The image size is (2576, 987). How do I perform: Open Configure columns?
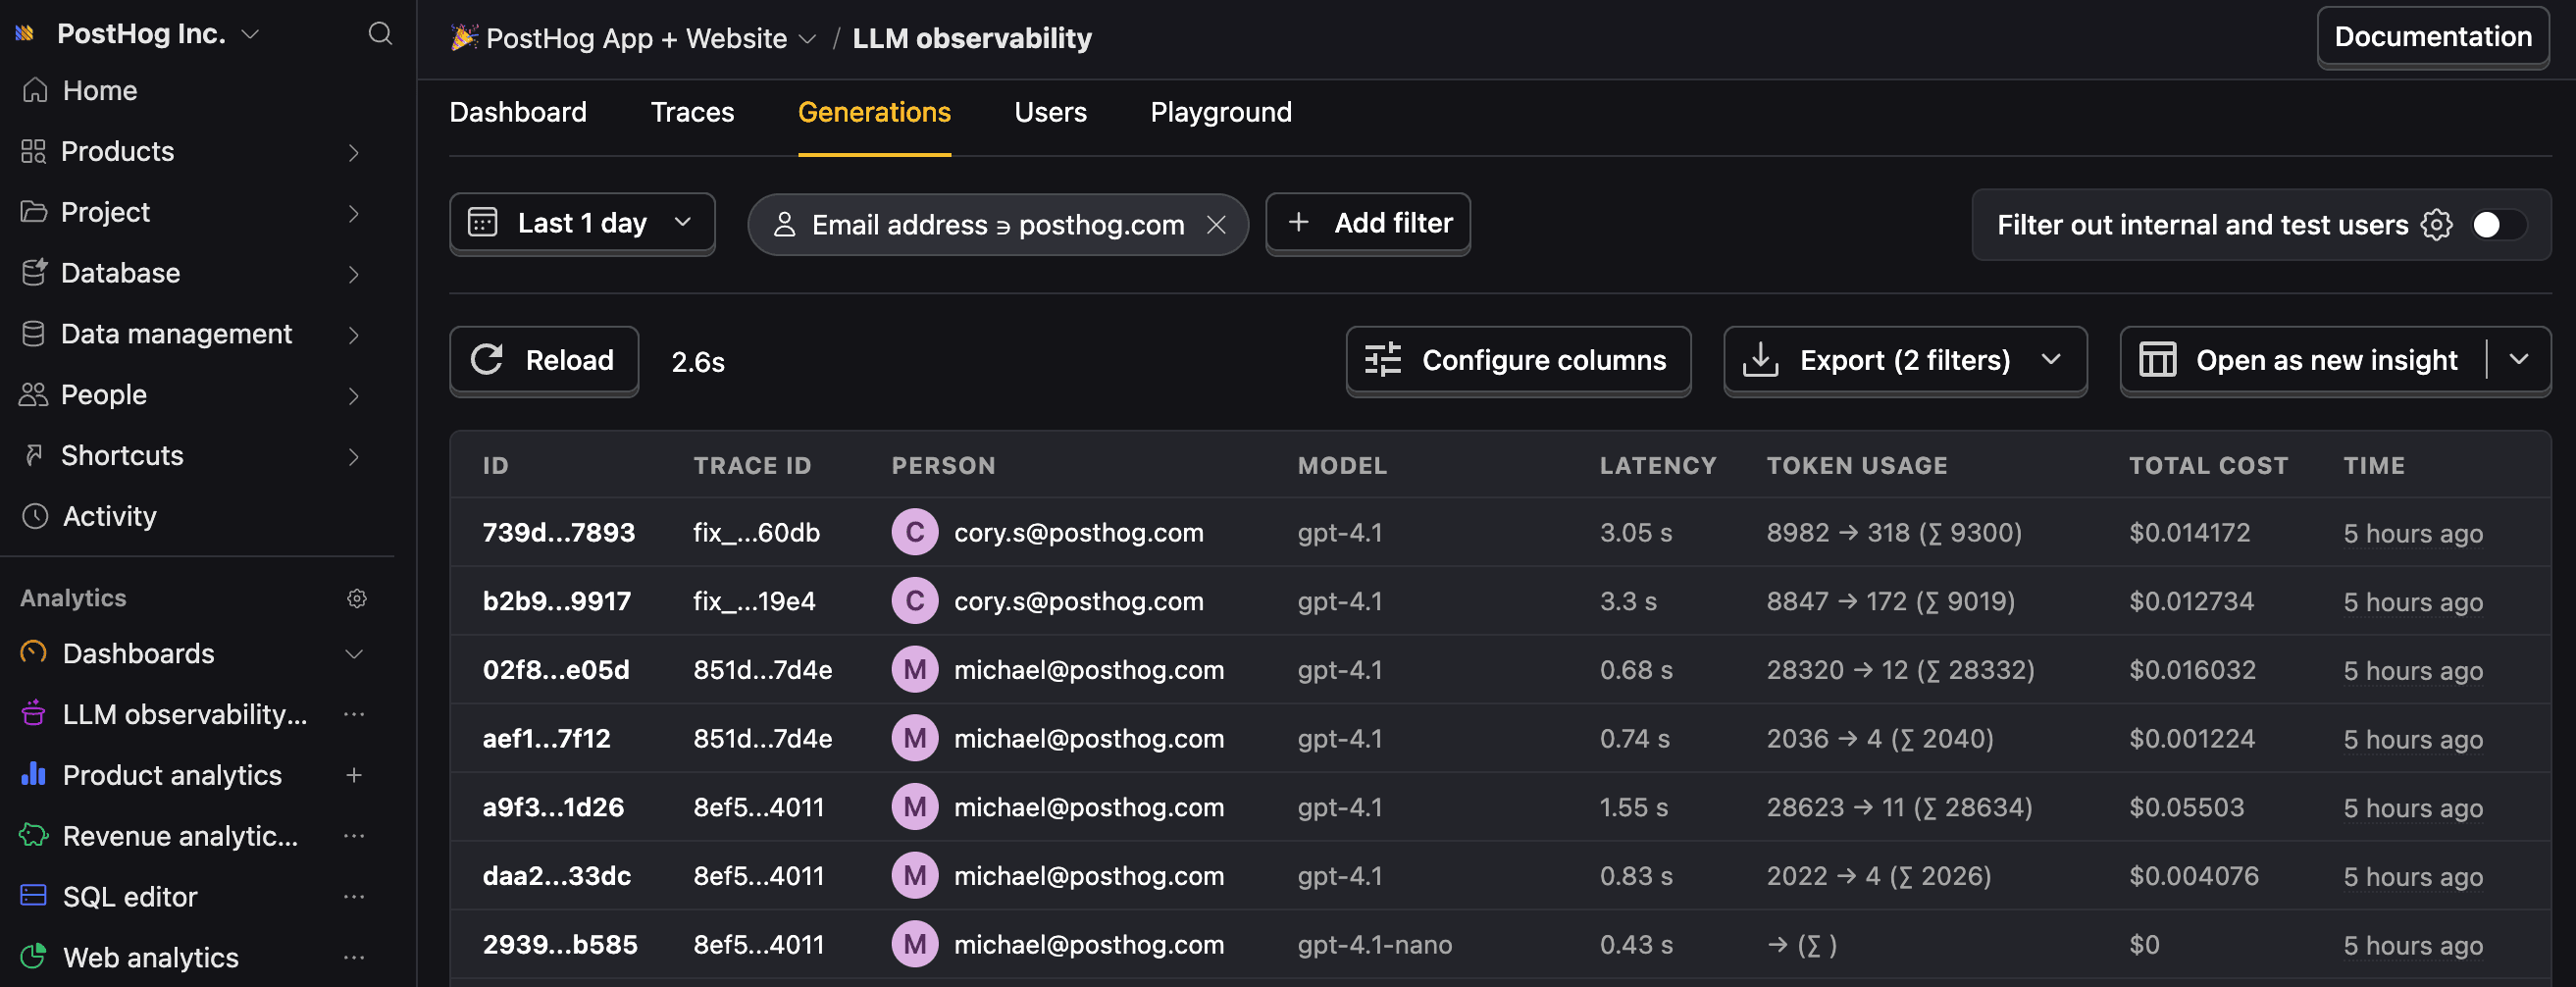1518,360
